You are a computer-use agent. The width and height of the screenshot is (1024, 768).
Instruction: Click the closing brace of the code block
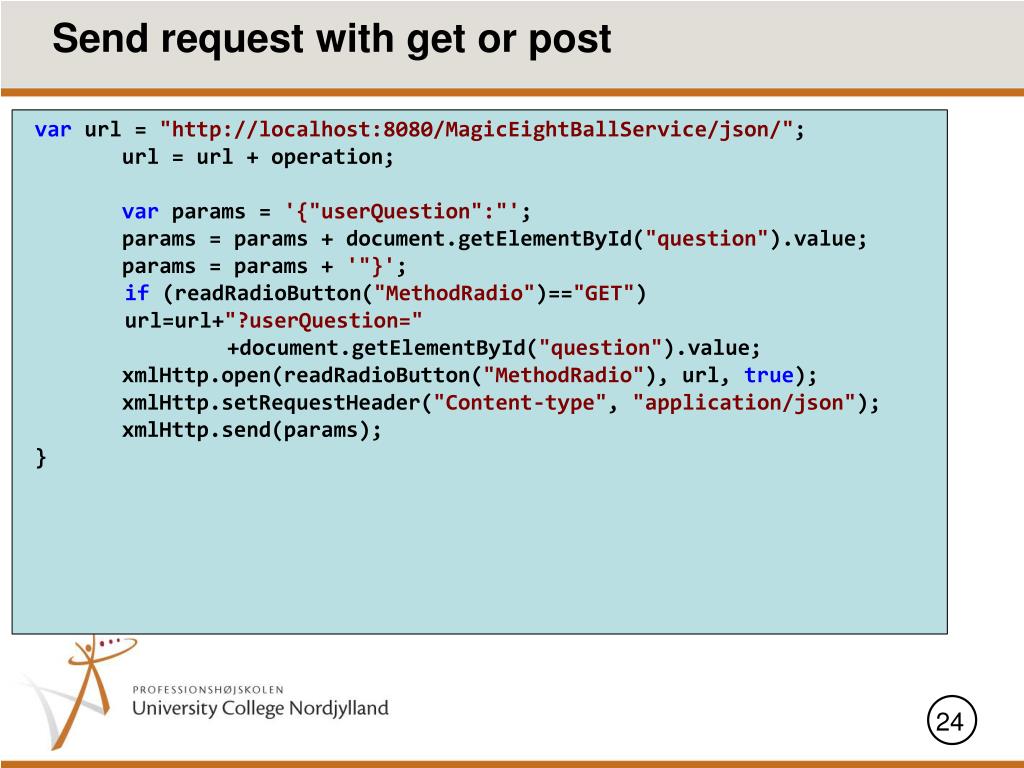pyautogui.click(x=41, y=458)
